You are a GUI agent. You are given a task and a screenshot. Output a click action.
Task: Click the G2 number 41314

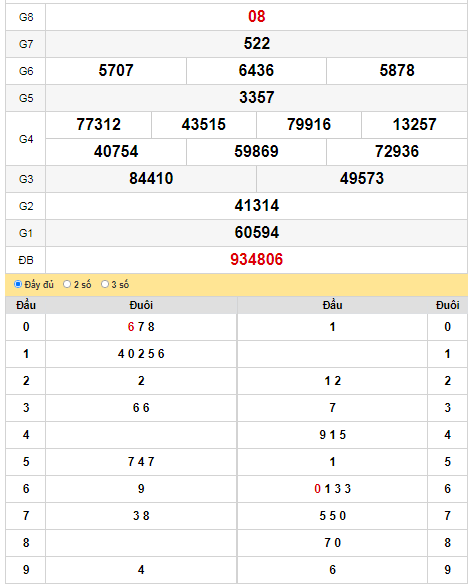[257, 206]
